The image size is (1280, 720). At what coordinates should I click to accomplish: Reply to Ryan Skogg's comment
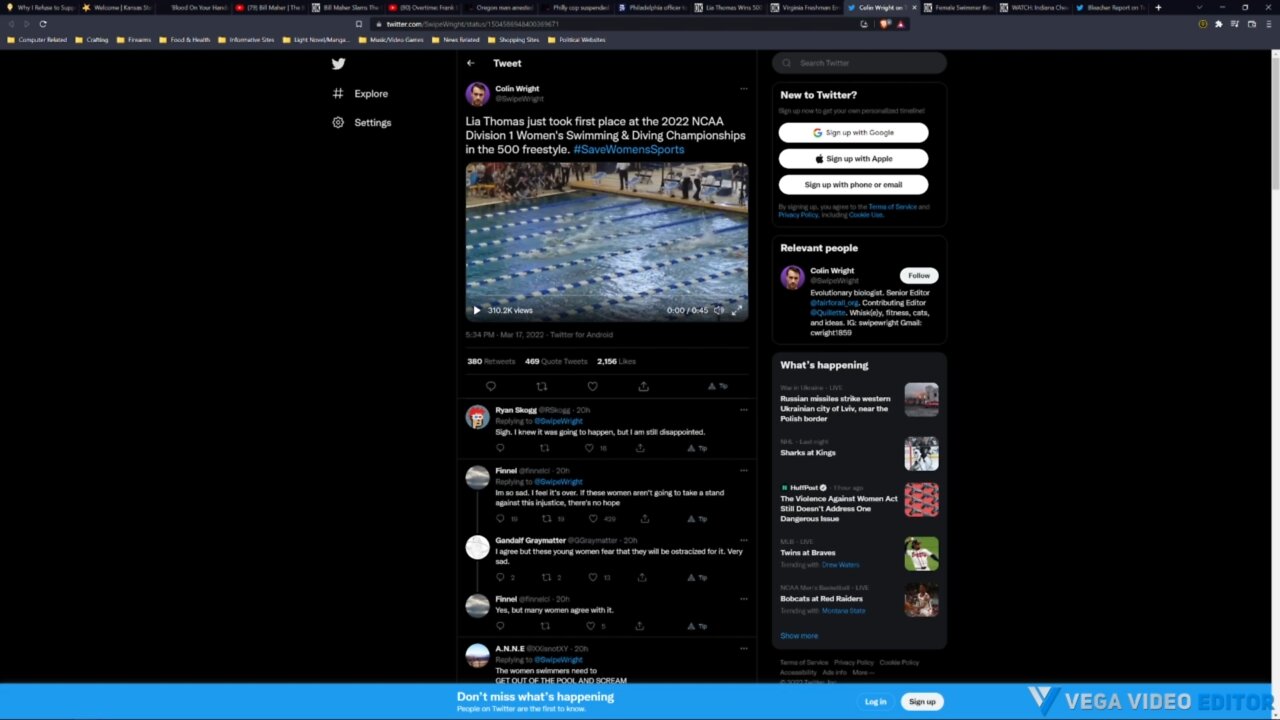500,448
